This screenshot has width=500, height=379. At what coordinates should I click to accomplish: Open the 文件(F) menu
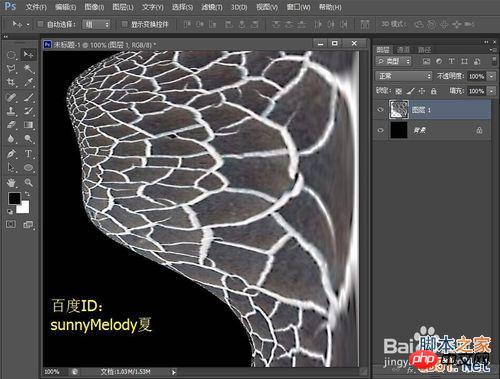pos(36,7)
